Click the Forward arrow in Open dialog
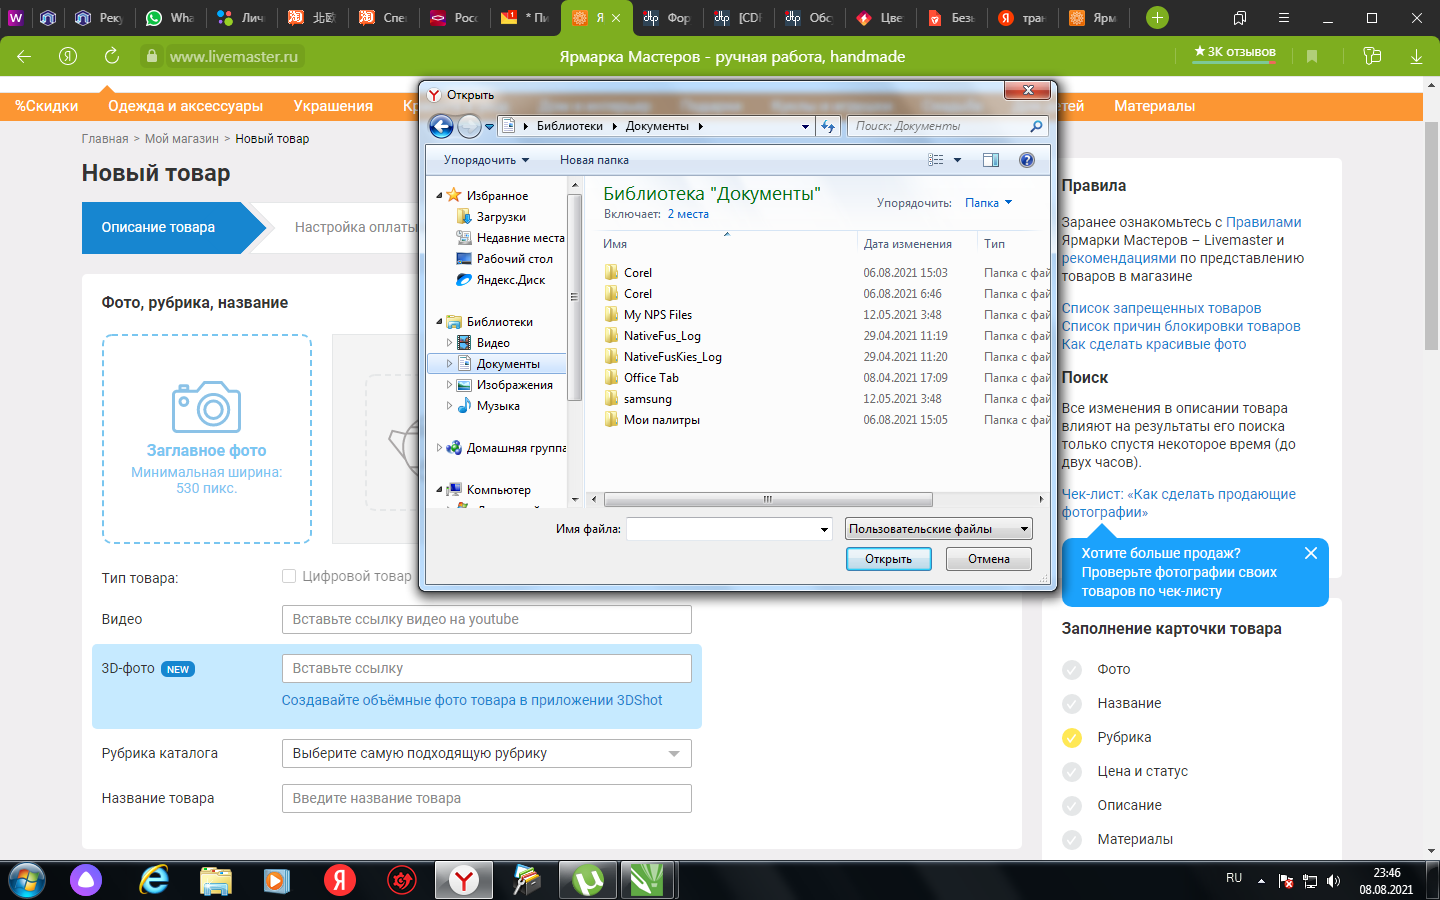This screenshot has width=1440, height=900. click(x=469, y=126)
